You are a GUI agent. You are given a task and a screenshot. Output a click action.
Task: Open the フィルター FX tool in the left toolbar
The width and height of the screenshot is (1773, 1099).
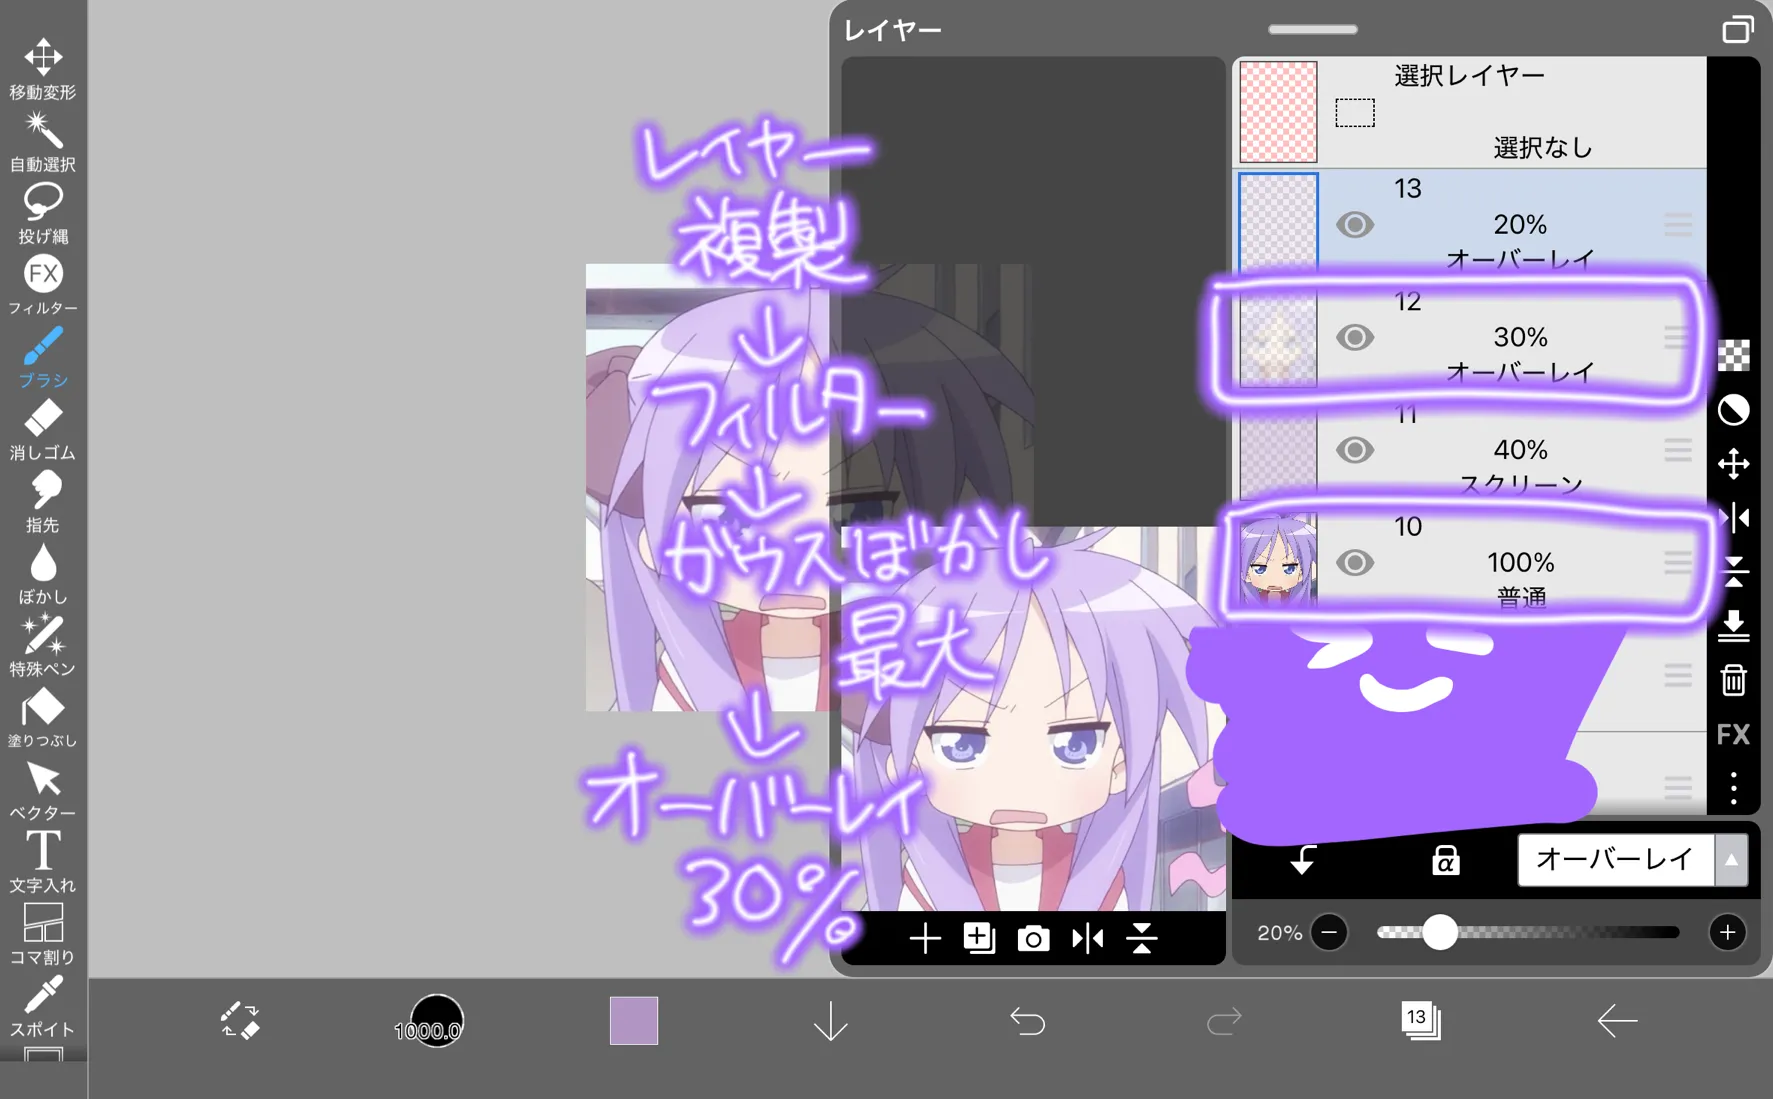(x=43, y=285)
